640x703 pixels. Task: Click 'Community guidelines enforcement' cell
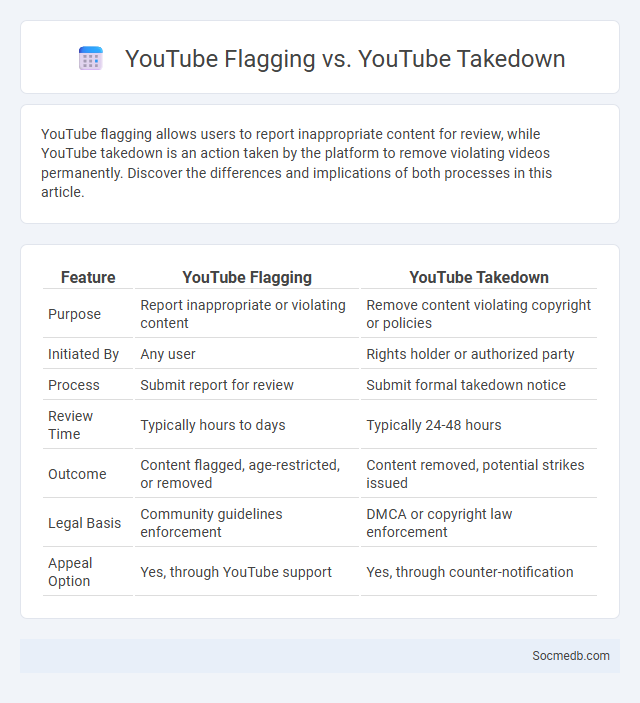click(x=247, y=522)
